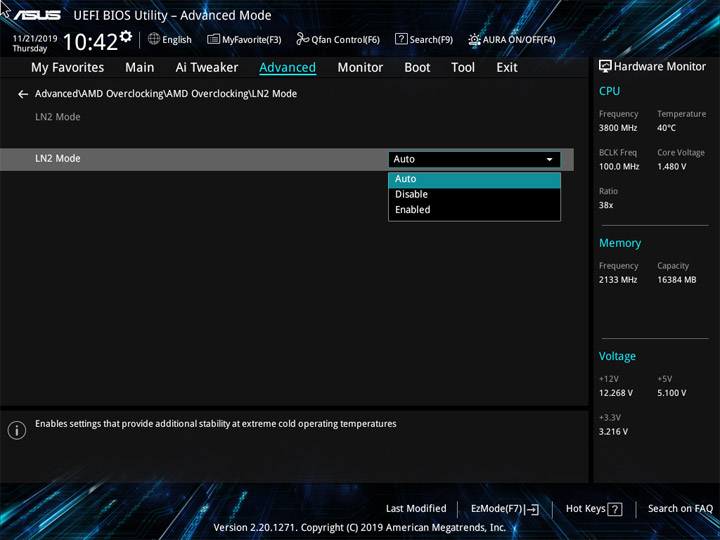The height and width of the screenshot is (540, 720).
Task: Switch to the Ai Tweaker tab
Action: [207, 68]
